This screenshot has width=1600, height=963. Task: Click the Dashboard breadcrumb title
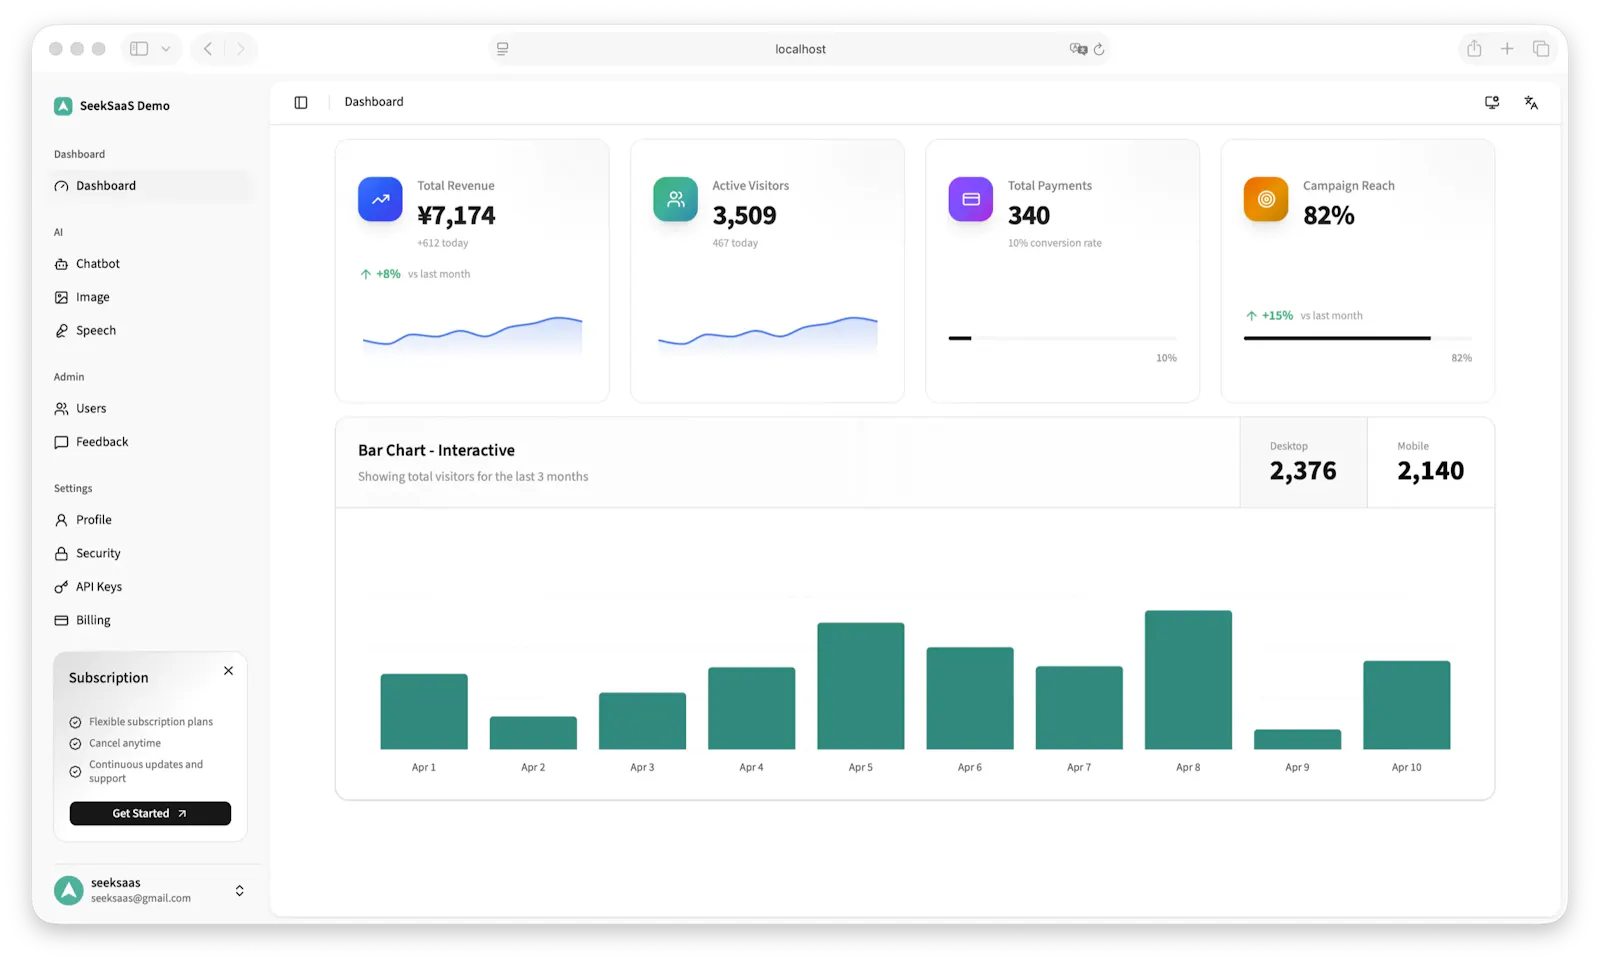(374, 102)
